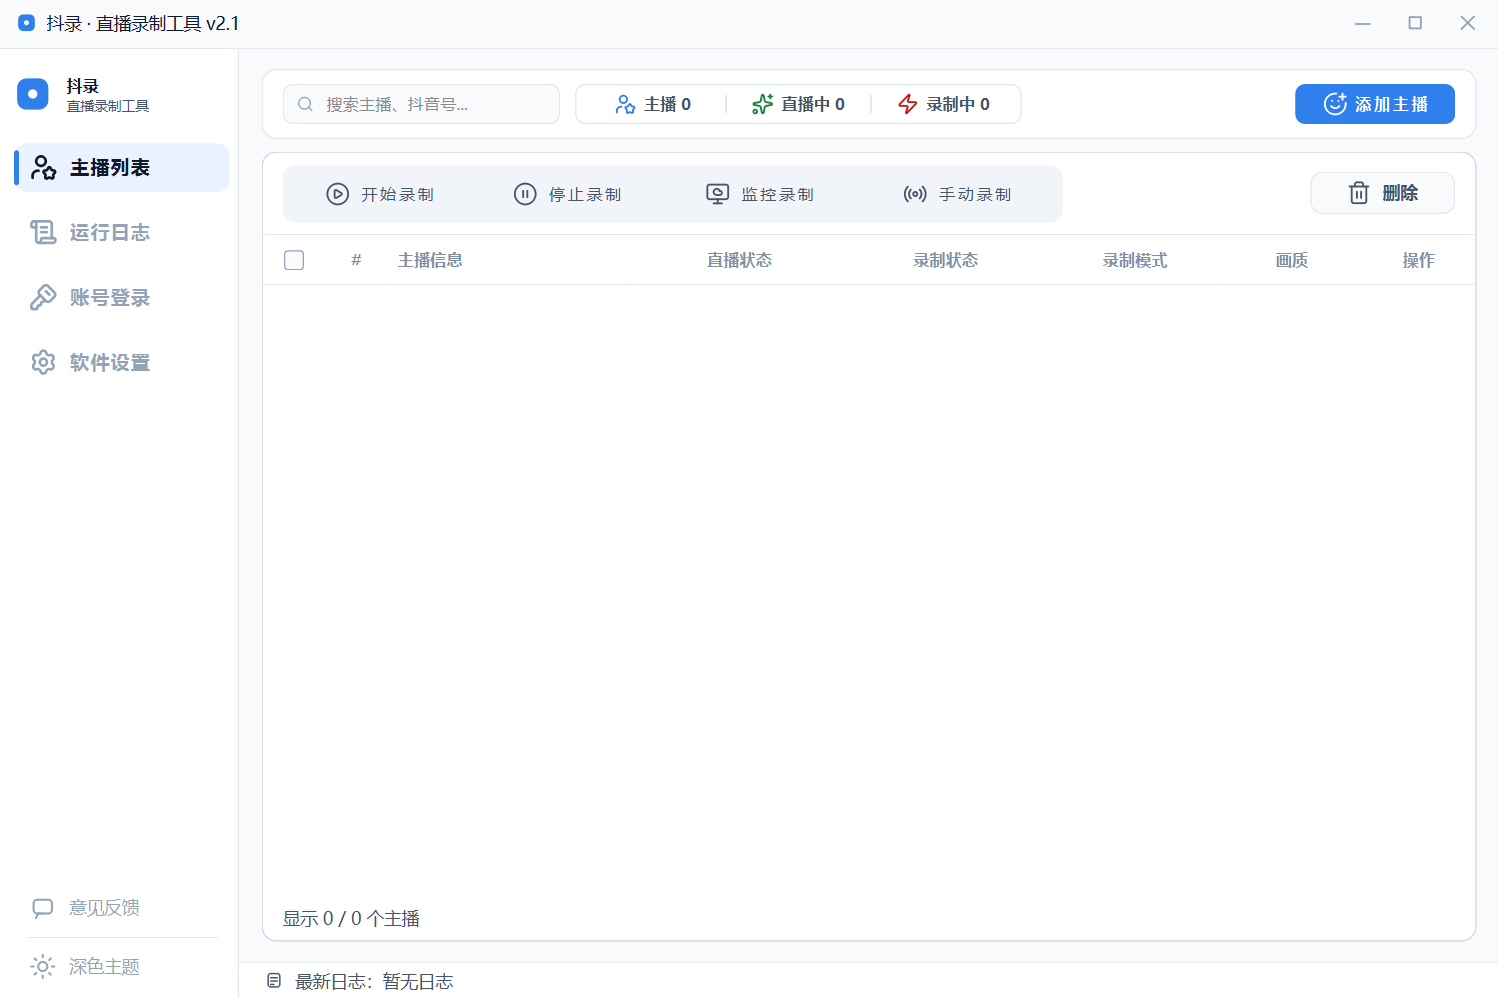1498x998 pixels.
Task: Click the 录制中 0 counter
Action: (x=944, y=104)
